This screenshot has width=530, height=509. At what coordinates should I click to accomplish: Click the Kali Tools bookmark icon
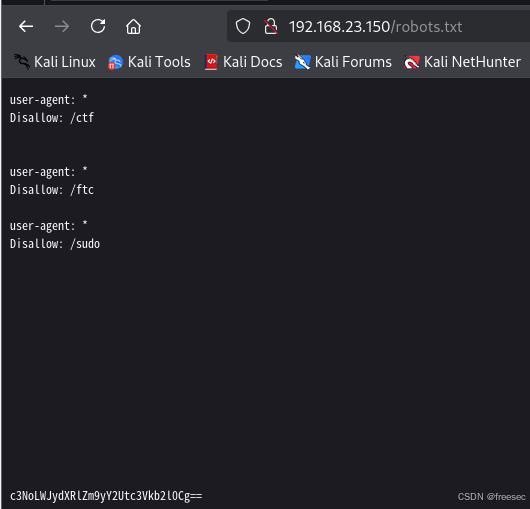[x=115, y=63]
